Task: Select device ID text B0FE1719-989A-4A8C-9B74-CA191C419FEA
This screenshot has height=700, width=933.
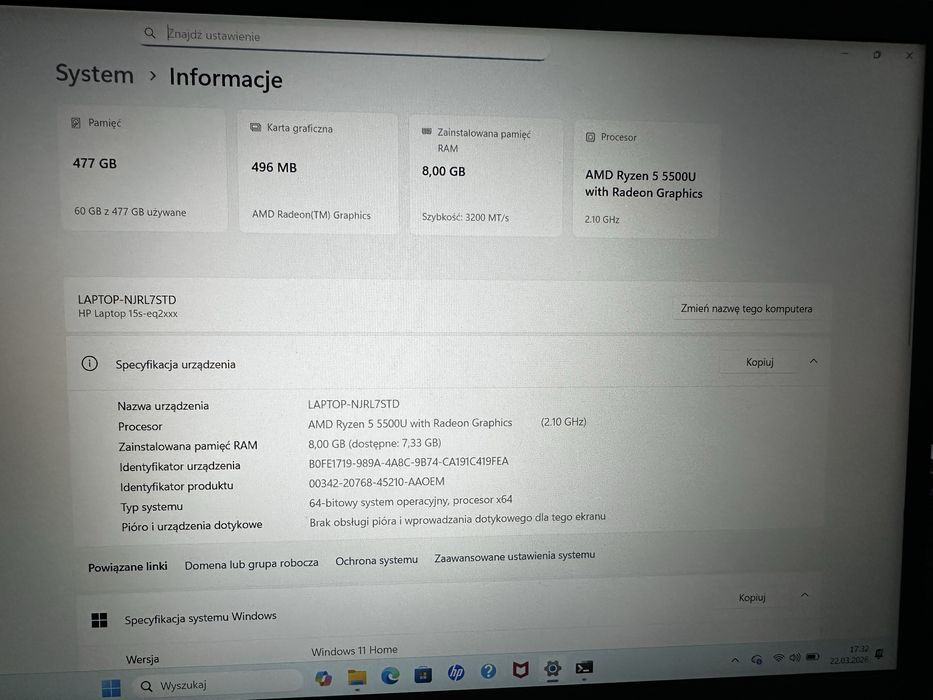Action: point(408,462)
